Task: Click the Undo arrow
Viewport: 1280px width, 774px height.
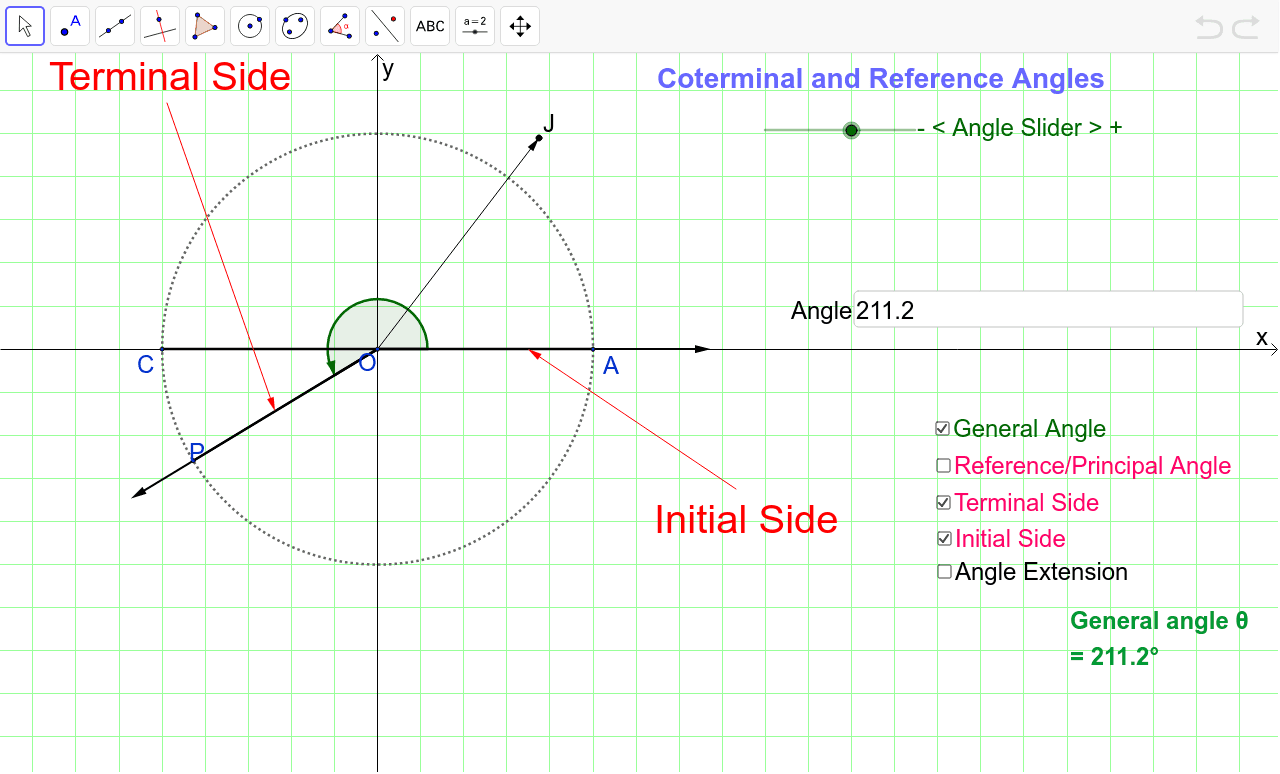Action: pos(1209,27)
